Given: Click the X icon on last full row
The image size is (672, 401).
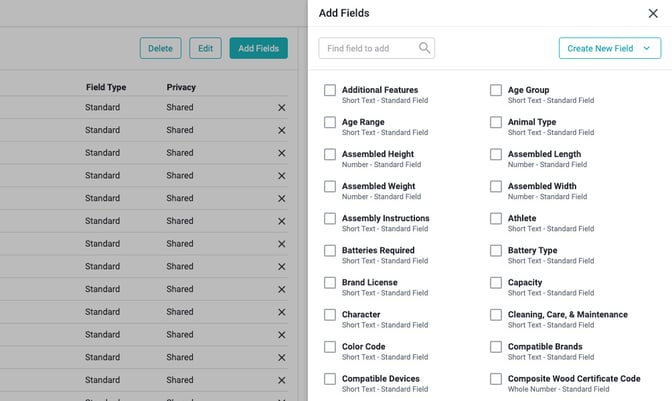Looking at the screenshot, I should pos(281,380).
